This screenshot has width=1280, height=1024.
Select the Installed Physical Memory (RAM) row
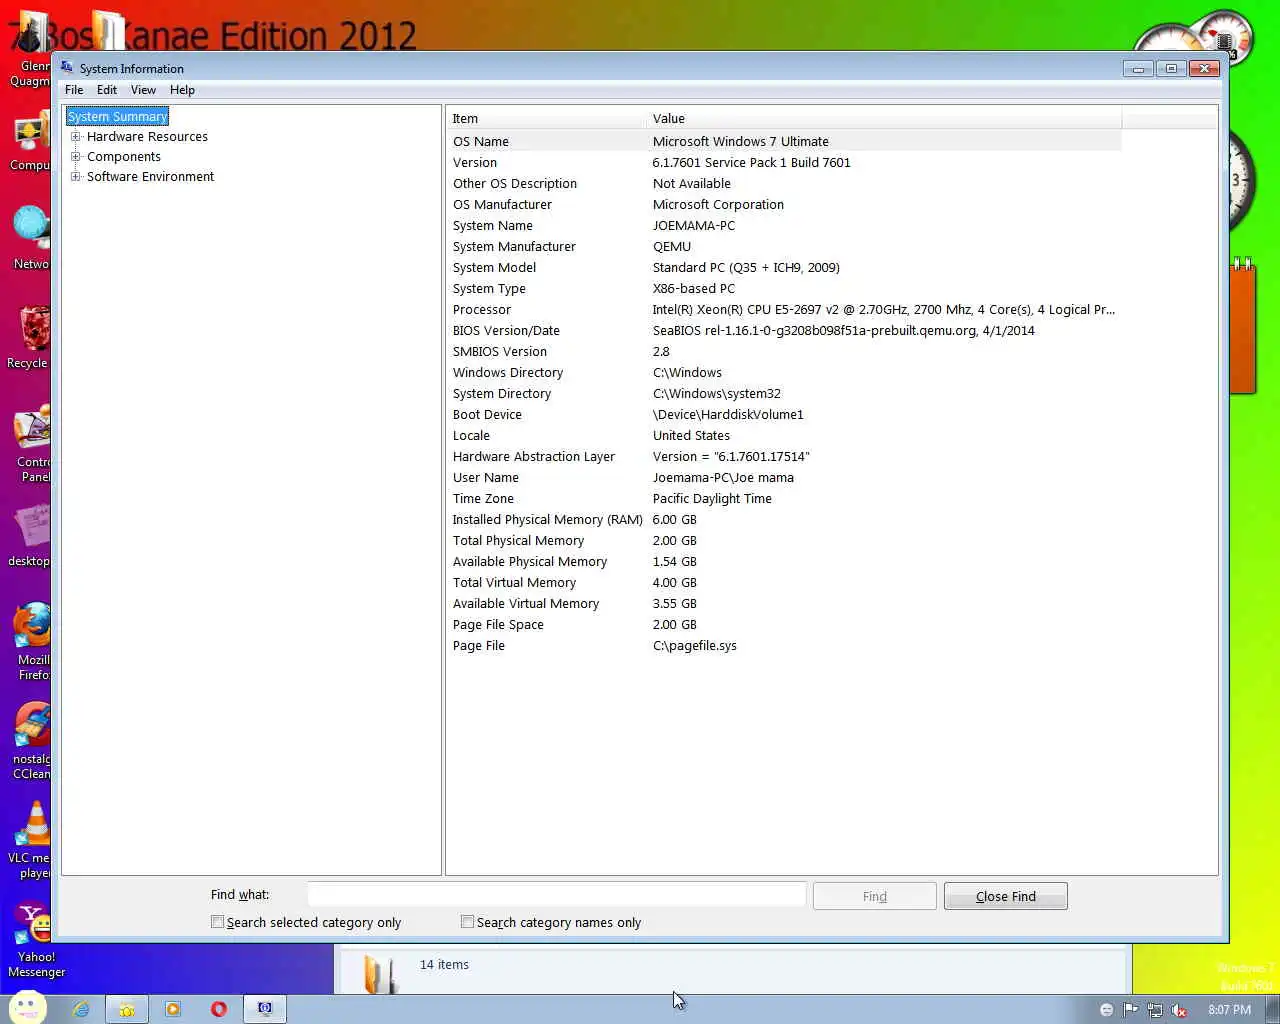pyautogui.click(x=784, y=519)
